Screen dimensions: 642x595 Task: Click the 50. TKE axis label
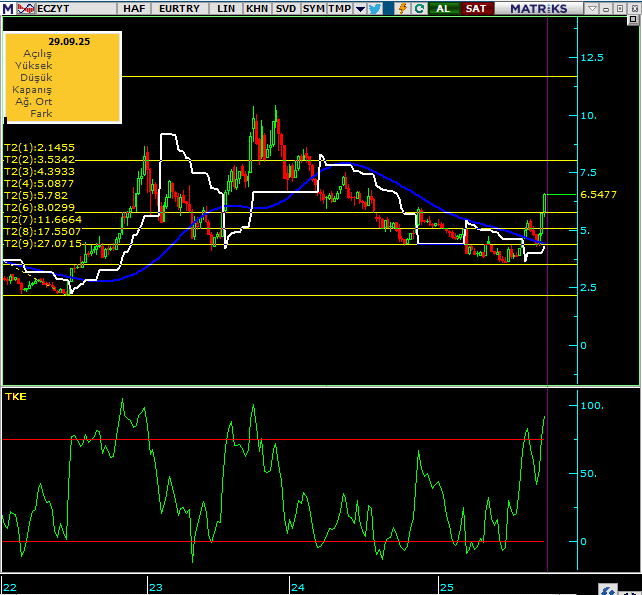pos(589,474)
